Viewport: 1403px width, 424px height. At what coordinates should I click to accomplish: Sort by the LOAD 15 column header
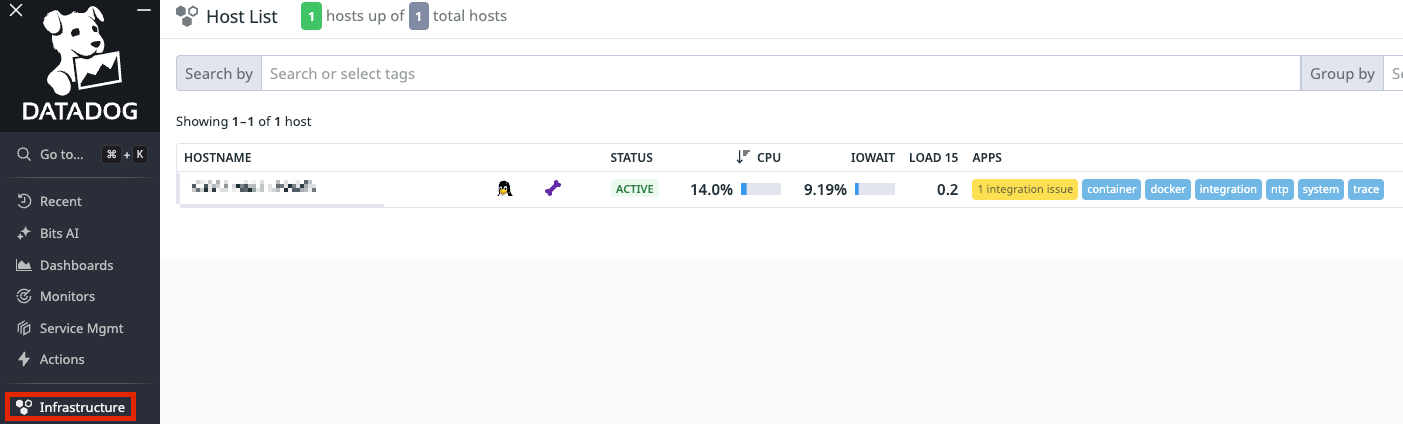[x=934, y=158]
